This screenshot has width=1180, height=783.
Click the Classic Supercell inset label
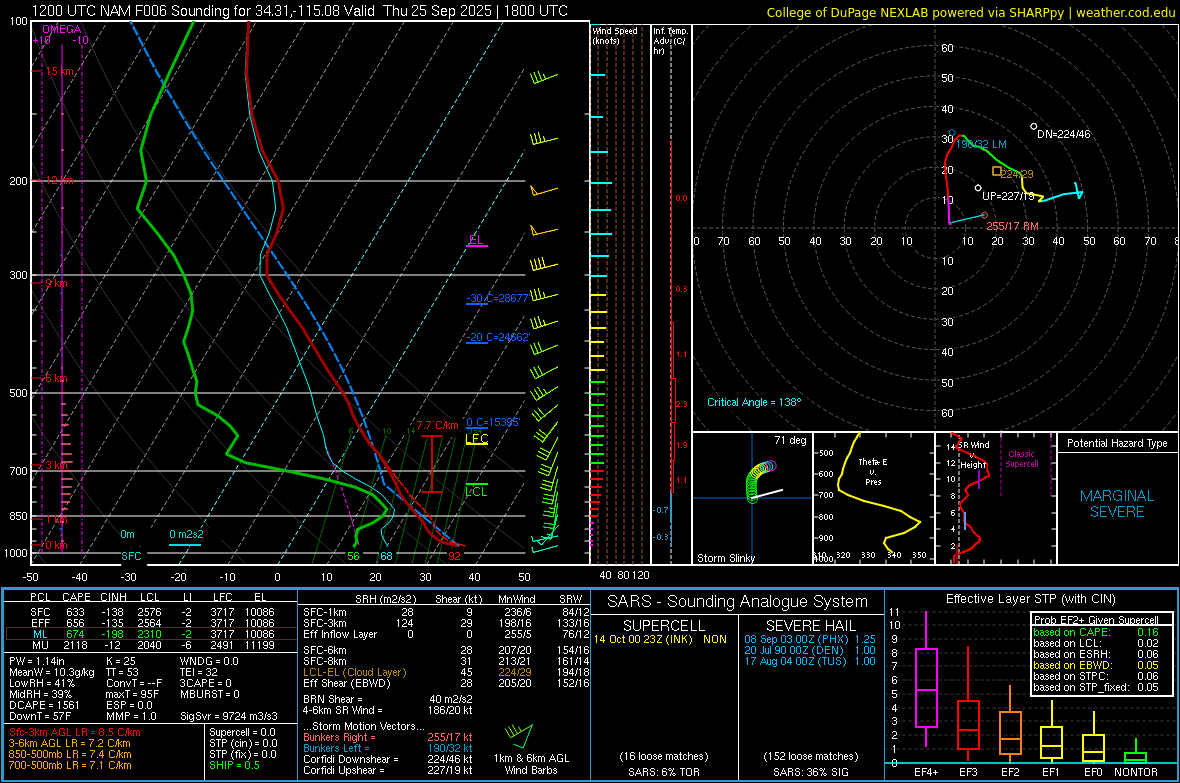(1022, 459)
